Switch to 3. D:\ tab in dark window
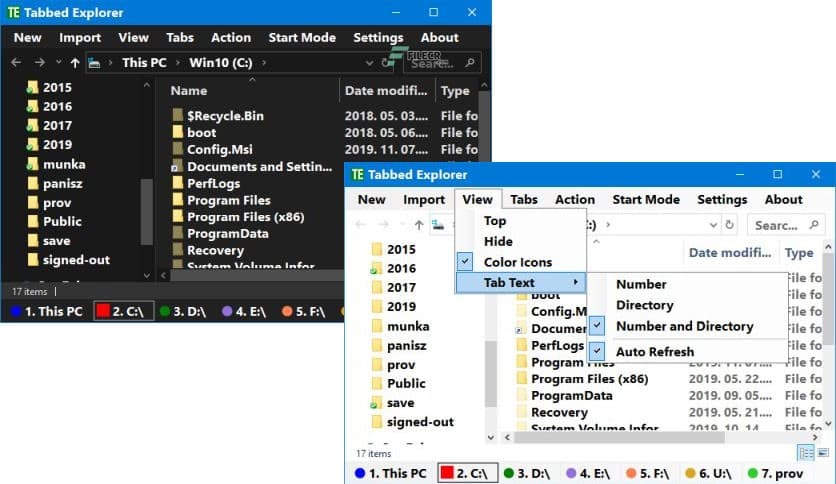Screen dimensions: 836x484 183,311
